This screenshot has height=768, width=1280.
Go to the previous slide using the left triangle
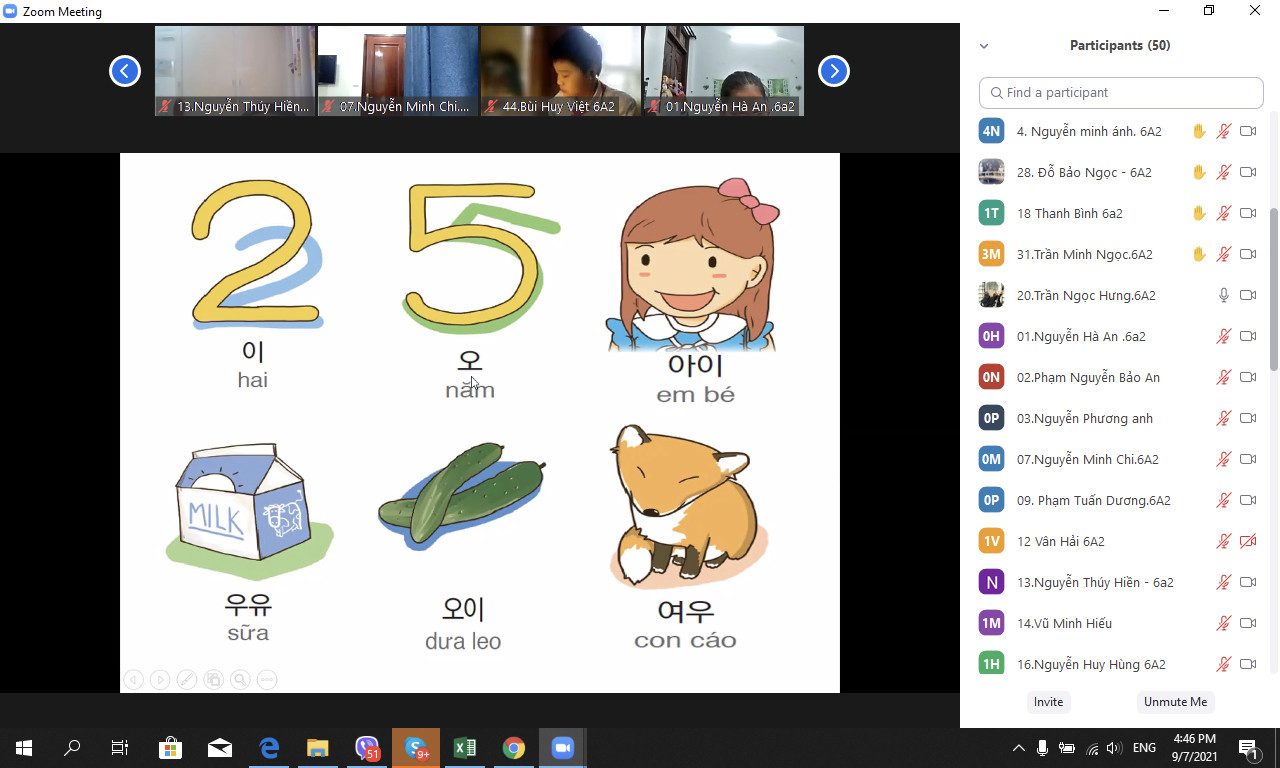[x=133, y=680]
